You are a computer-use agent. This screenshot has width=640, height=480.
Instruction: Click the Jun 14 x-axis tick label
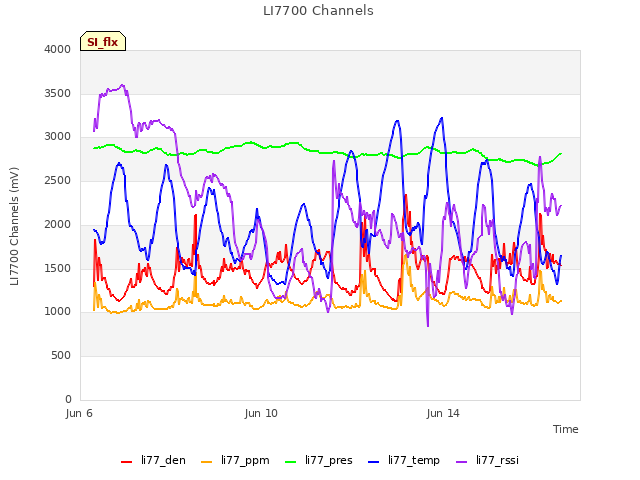coord(443,413)
